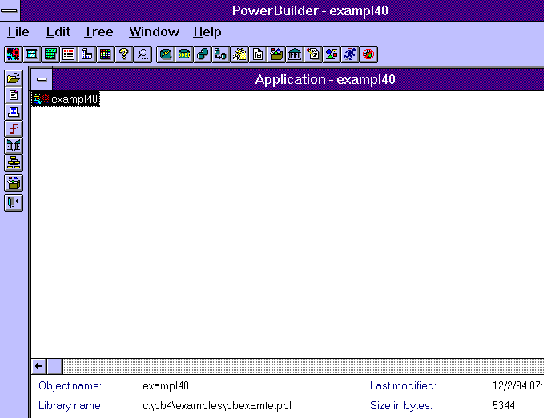The height and width of the screenshot is (418, 544).
Task: Click the linked cylinders pipeline icon
Action: click(203, 54)
